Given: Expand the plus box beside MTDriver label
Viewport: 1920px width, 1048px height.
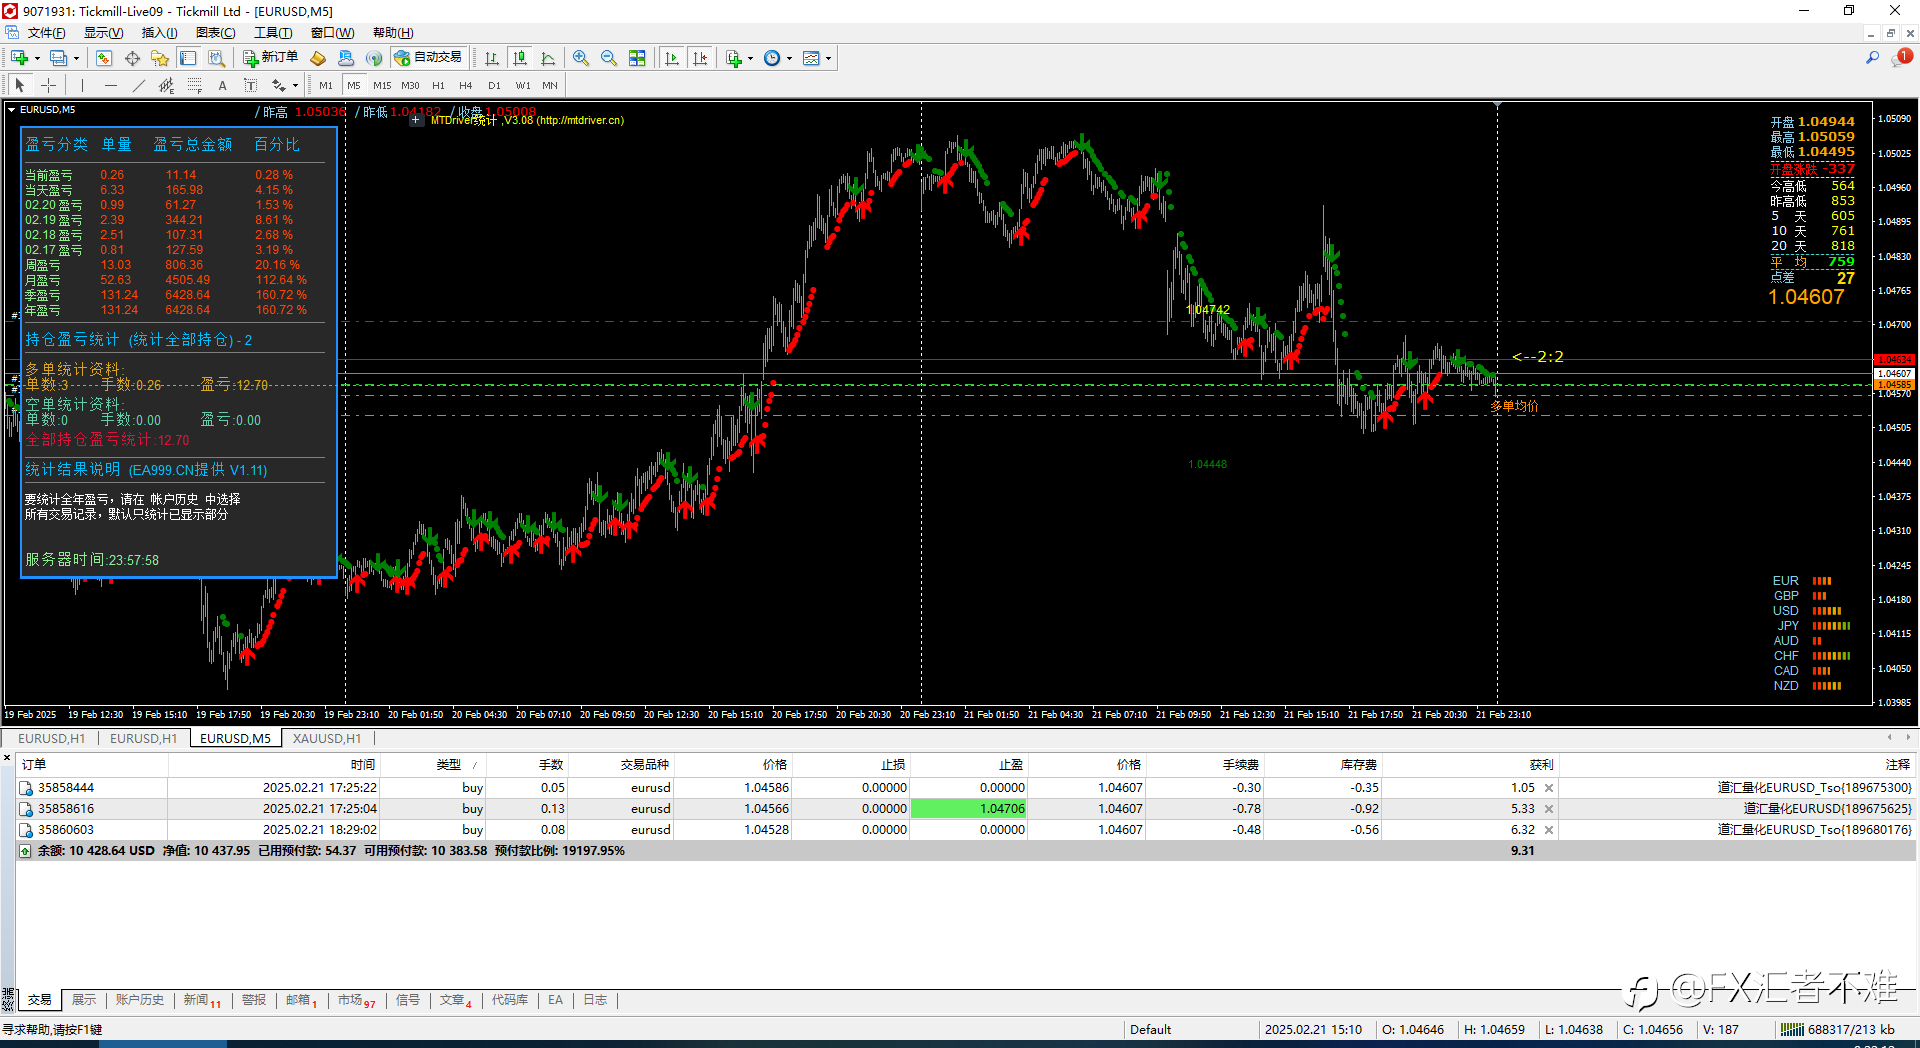Looking at the screenshot, I should click(416, 120).
